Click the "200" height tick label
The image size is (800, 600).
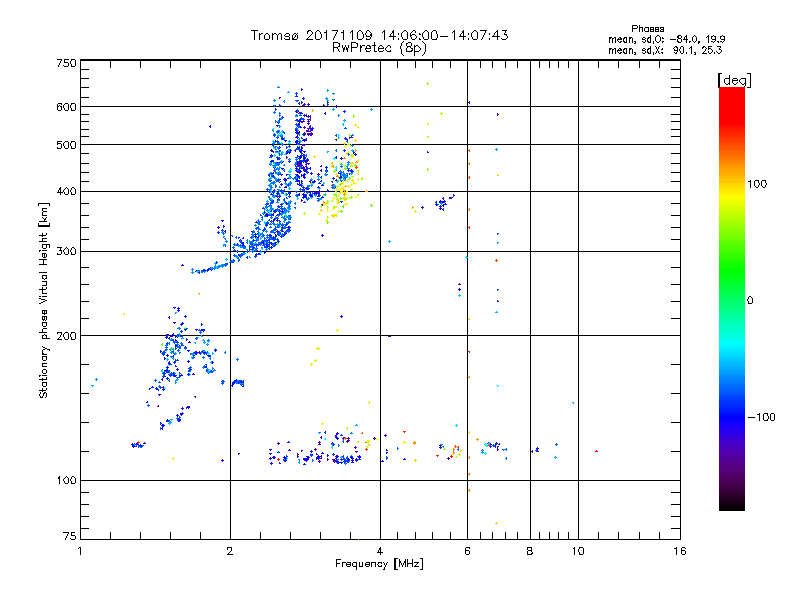click(66, 336)
